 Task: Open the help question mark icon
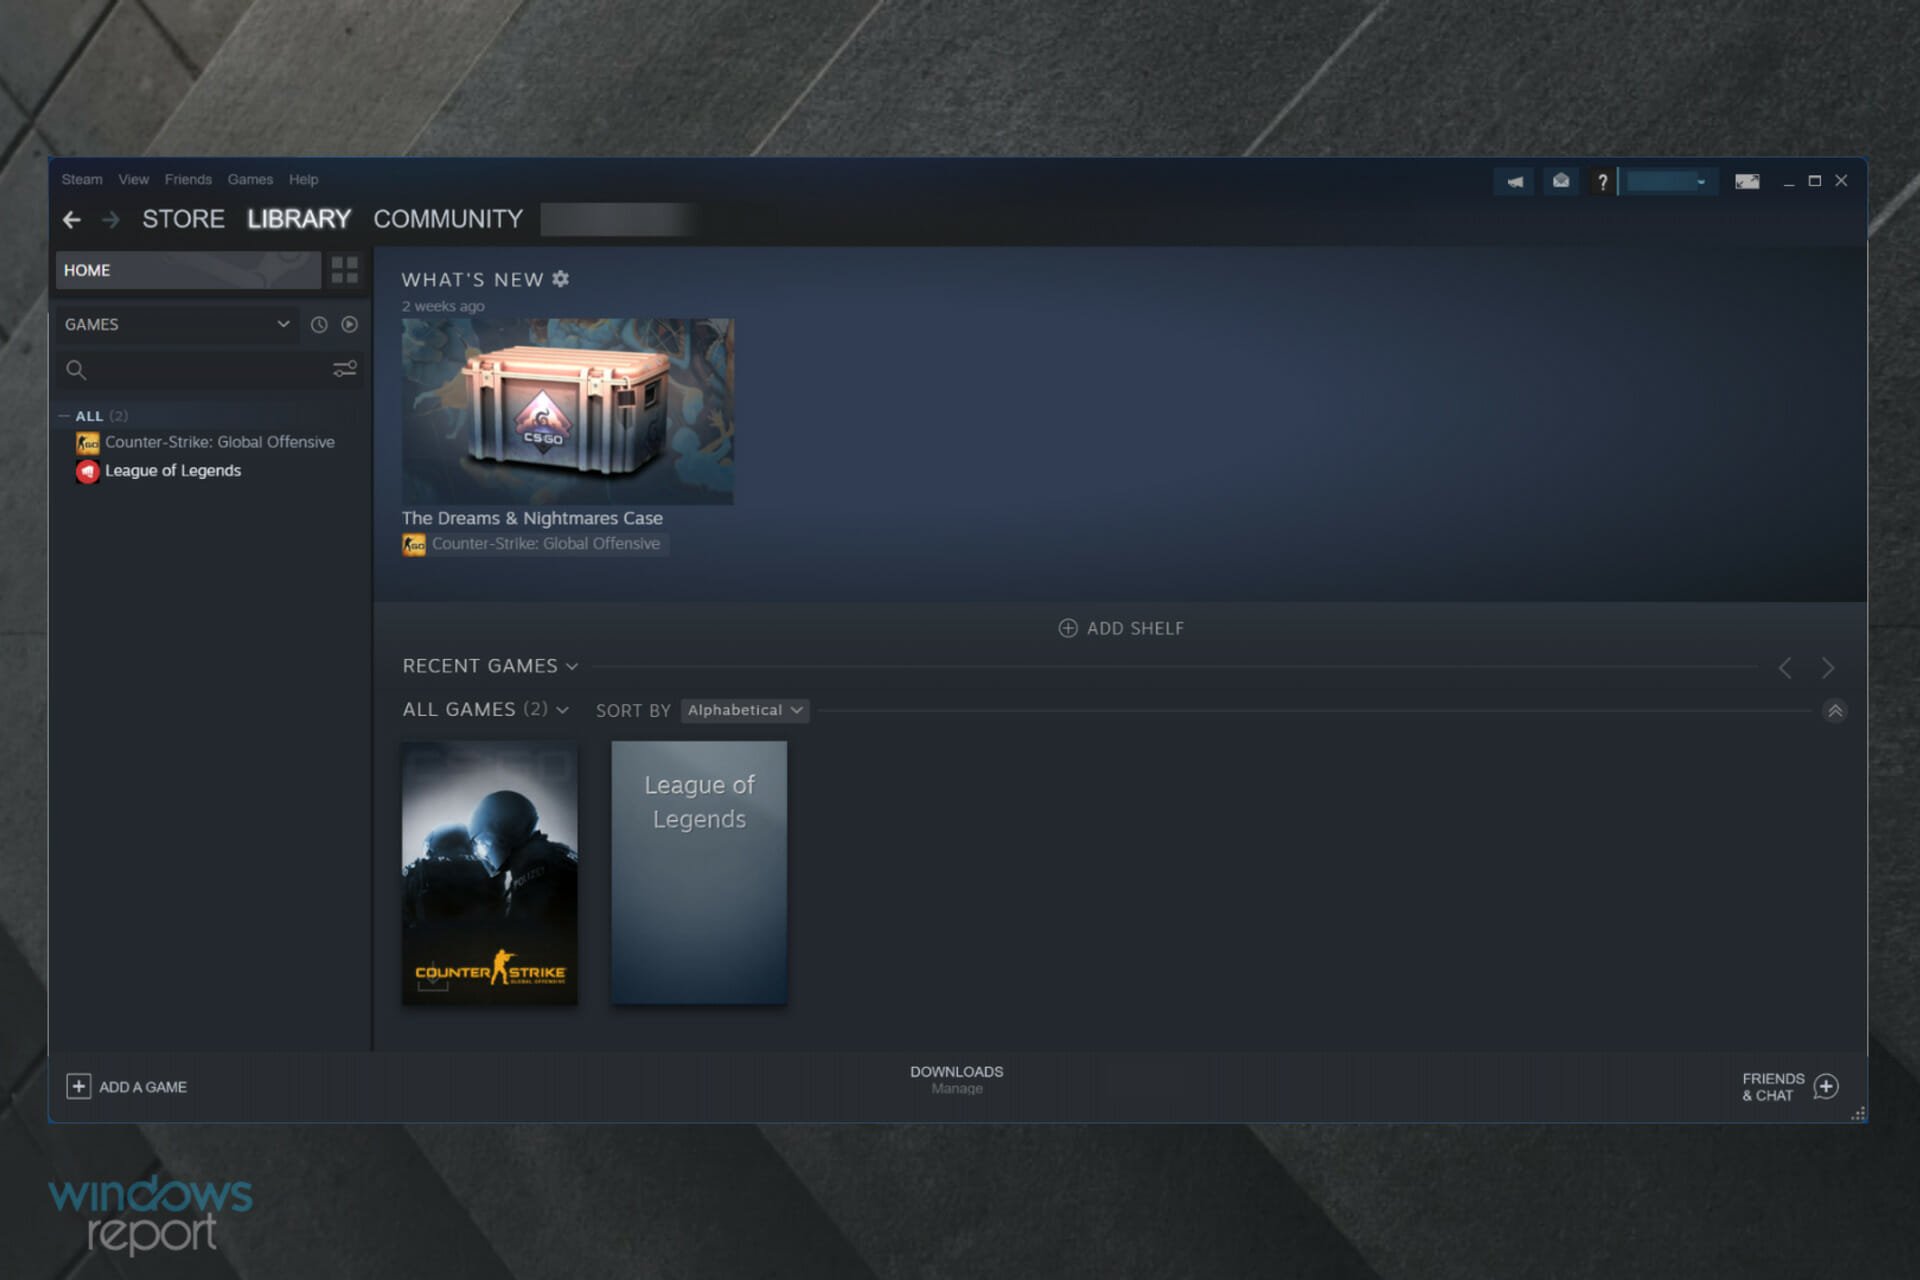1602,181
